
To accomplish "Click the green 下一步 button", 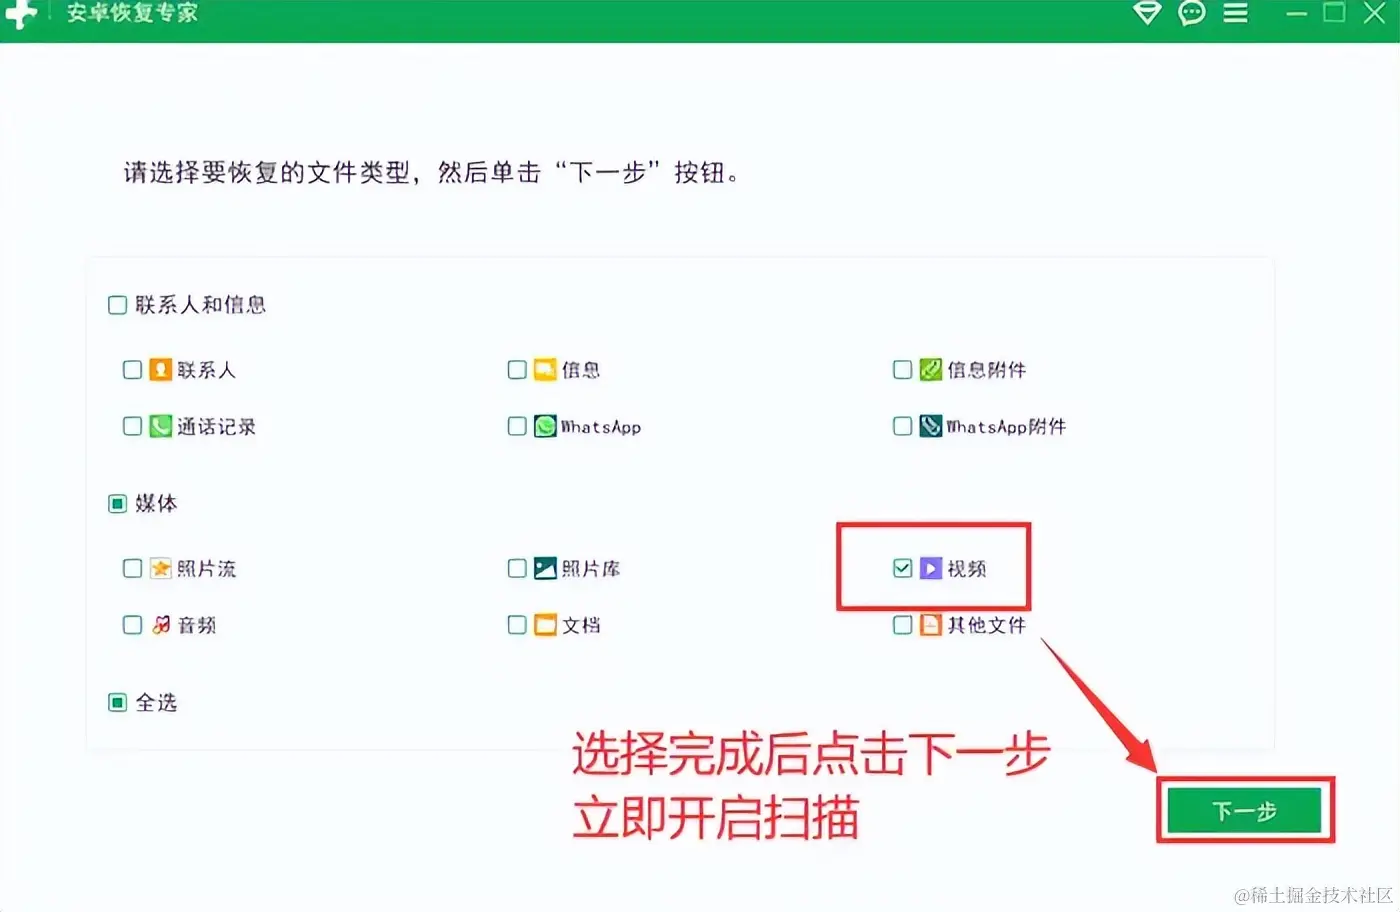I will point(1245,811).
